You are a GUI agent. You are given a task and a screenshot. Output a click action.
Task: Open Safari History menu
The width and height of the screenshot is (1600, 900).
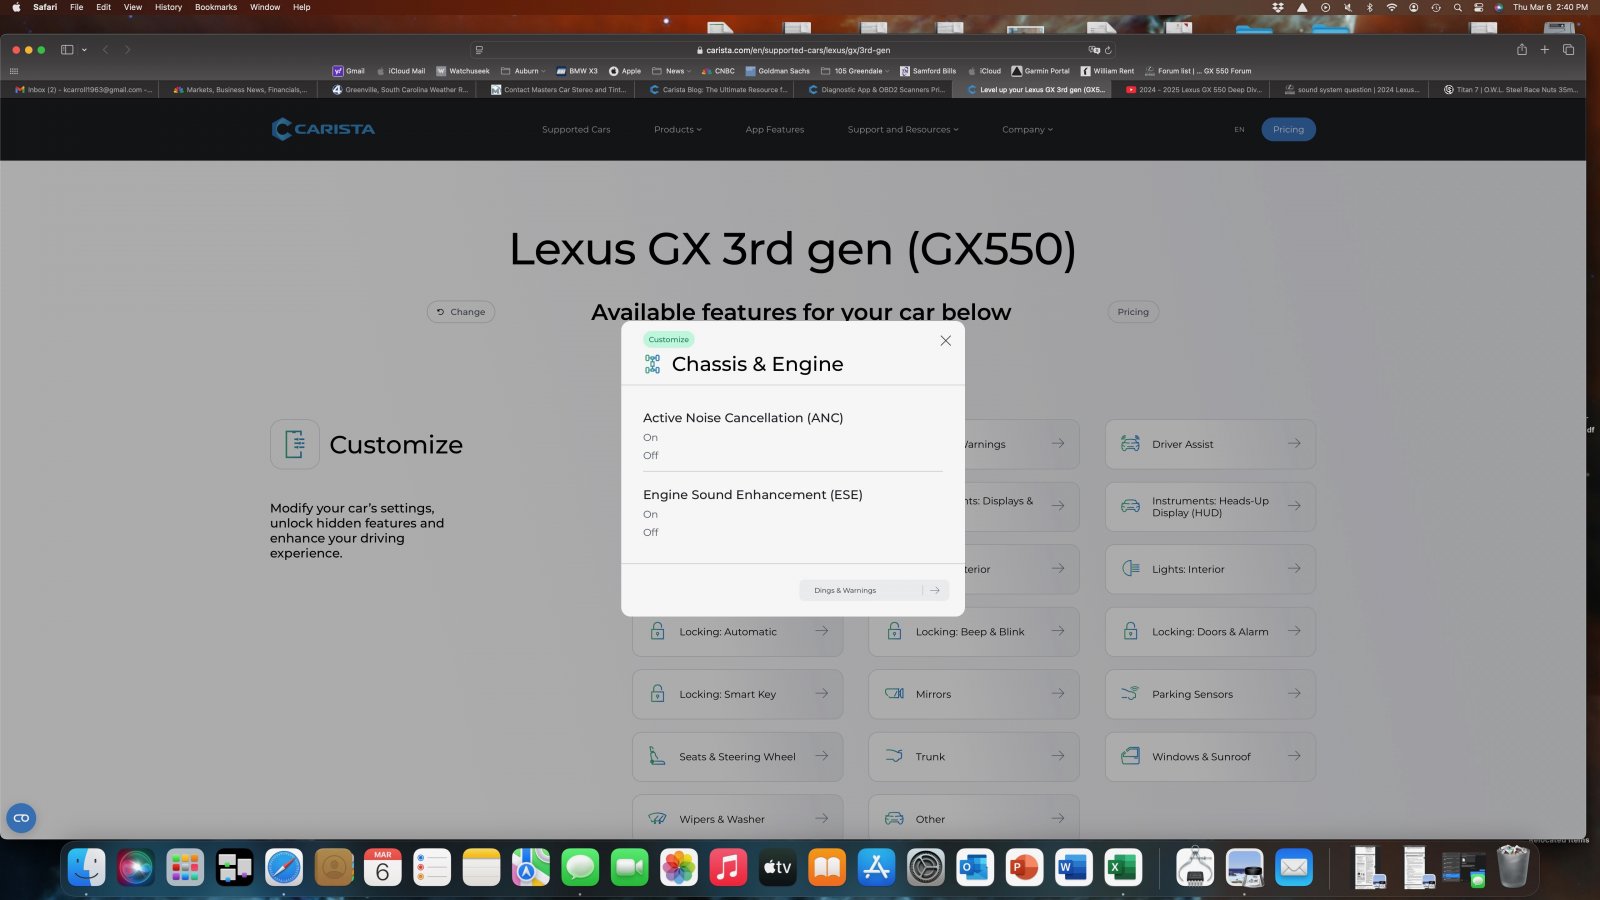pyautogui.click(x=168, y=7)
